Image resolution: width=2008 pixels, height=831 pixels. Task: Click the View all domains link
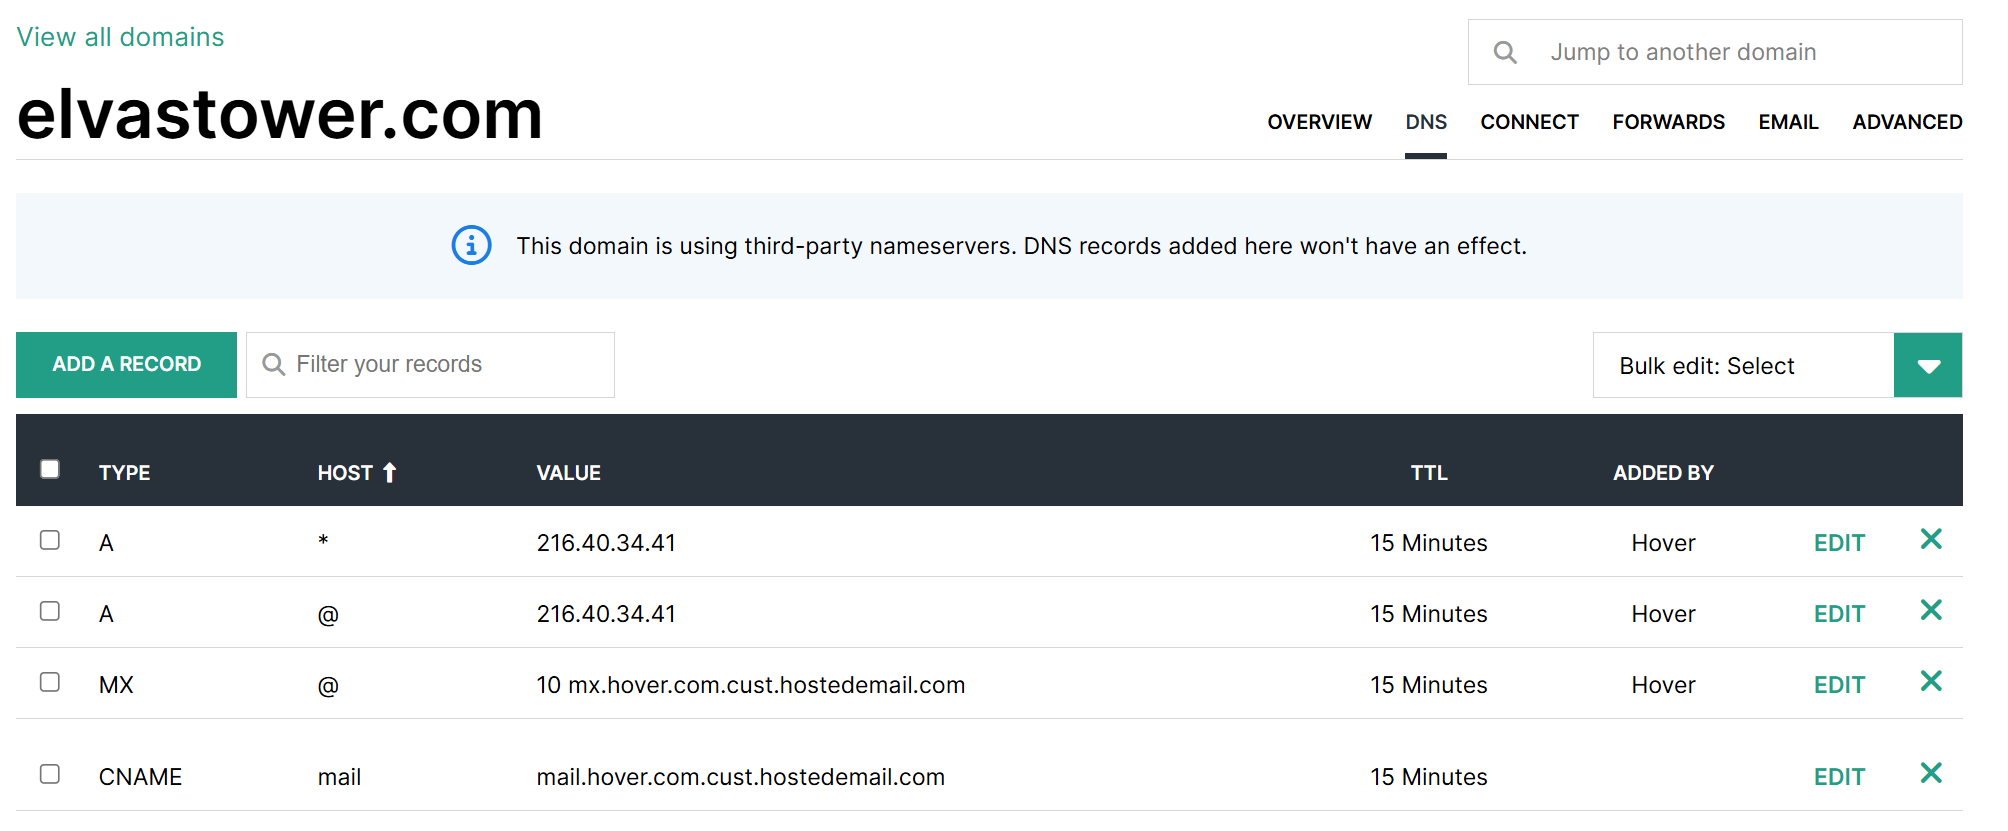pos(120,37)
